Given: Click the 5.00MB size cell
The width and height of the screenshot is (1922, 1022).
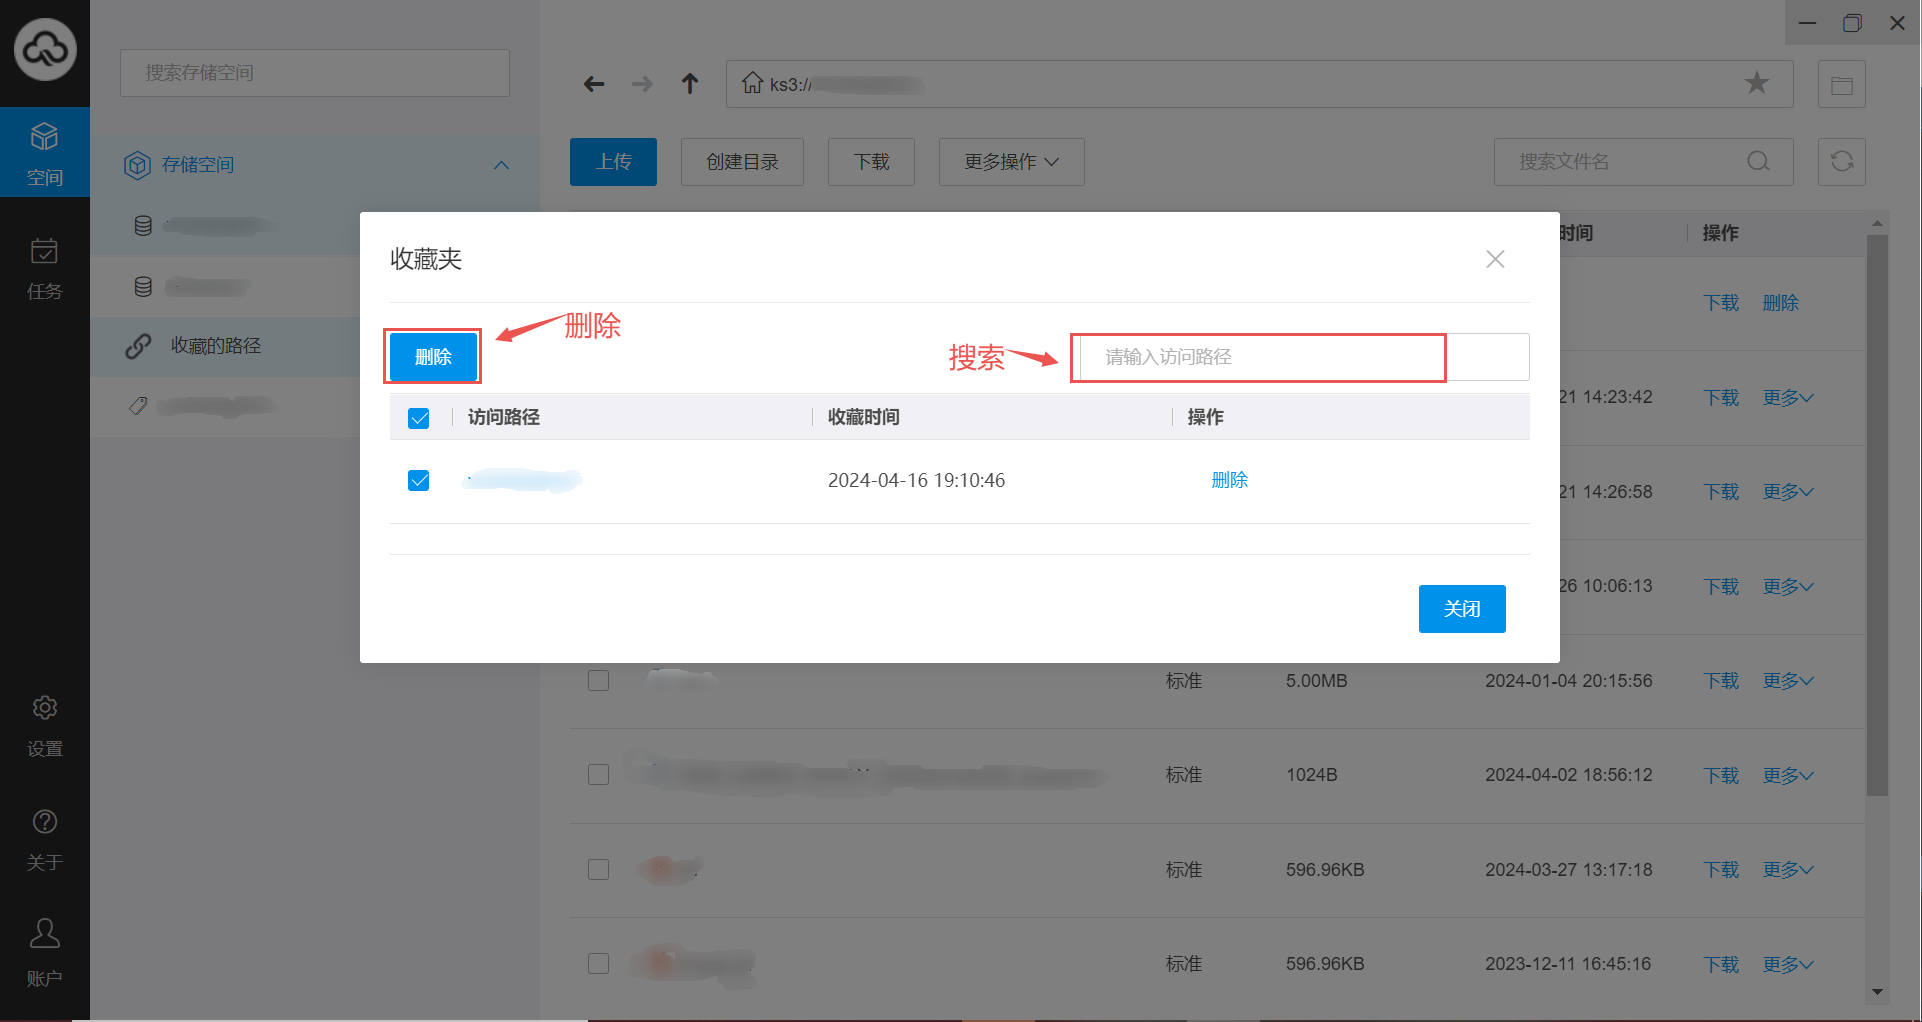Looking at the screenshot, I should (x=1316, y=681).
